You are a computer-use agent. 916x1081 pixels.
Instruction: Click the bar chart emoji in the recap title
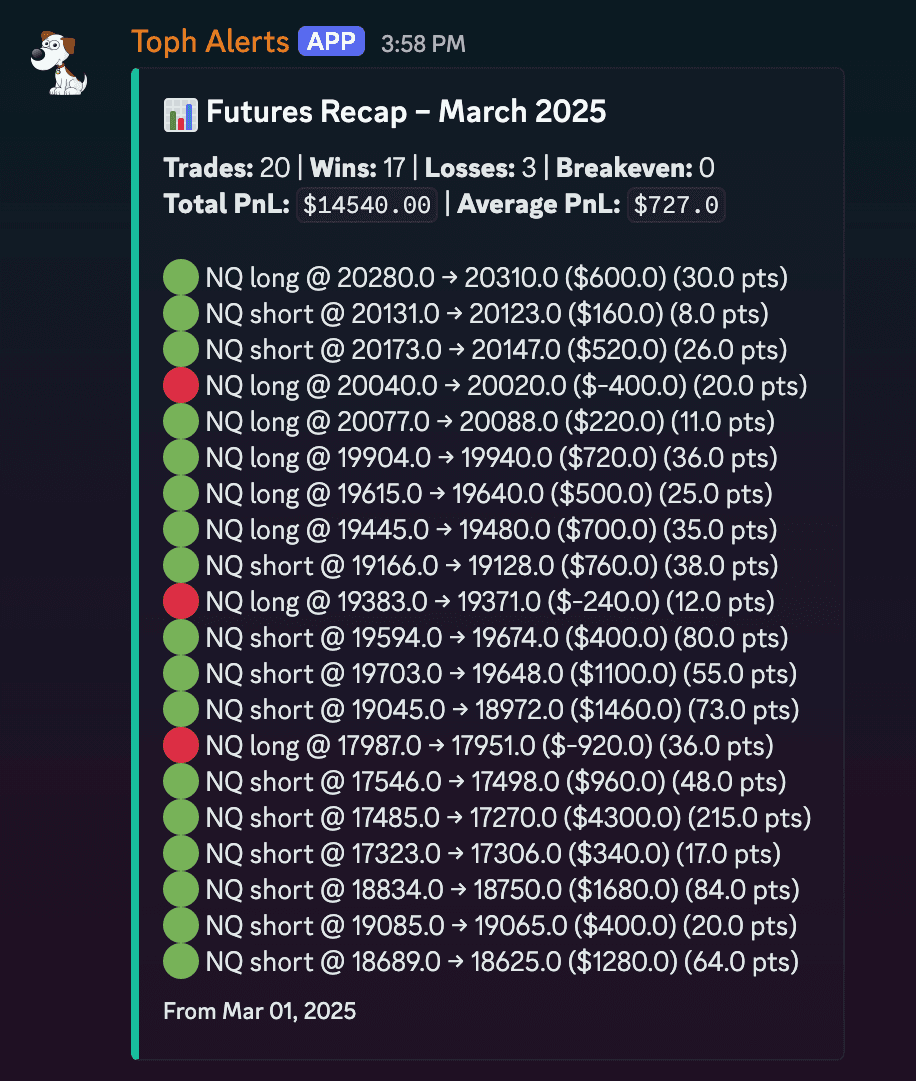click(181, 113)
